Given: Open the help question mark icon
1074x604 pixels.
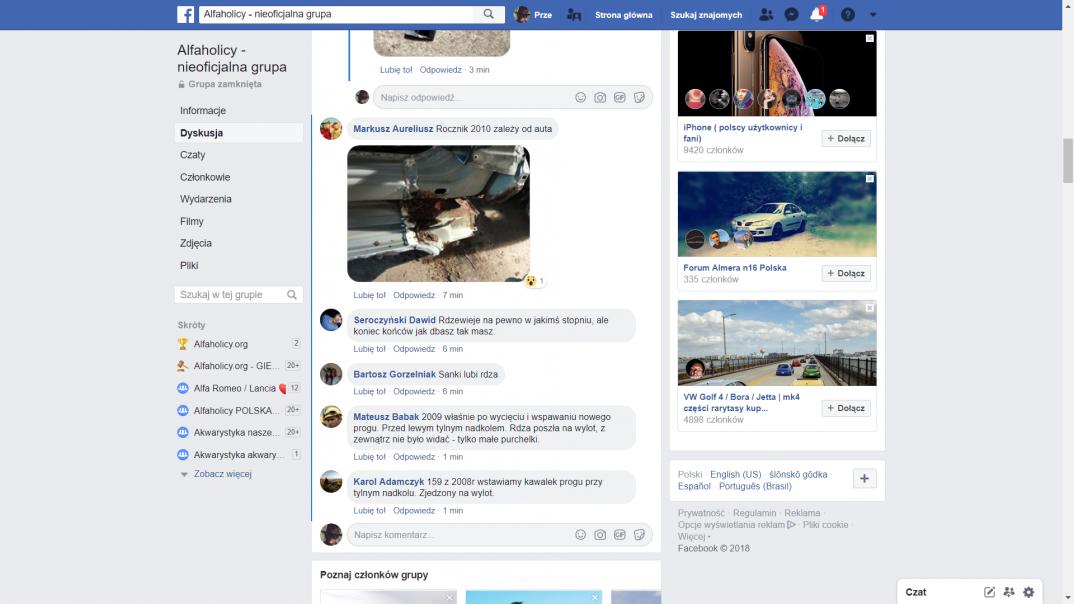Looking at the screenshot, I should click(847, 14).
